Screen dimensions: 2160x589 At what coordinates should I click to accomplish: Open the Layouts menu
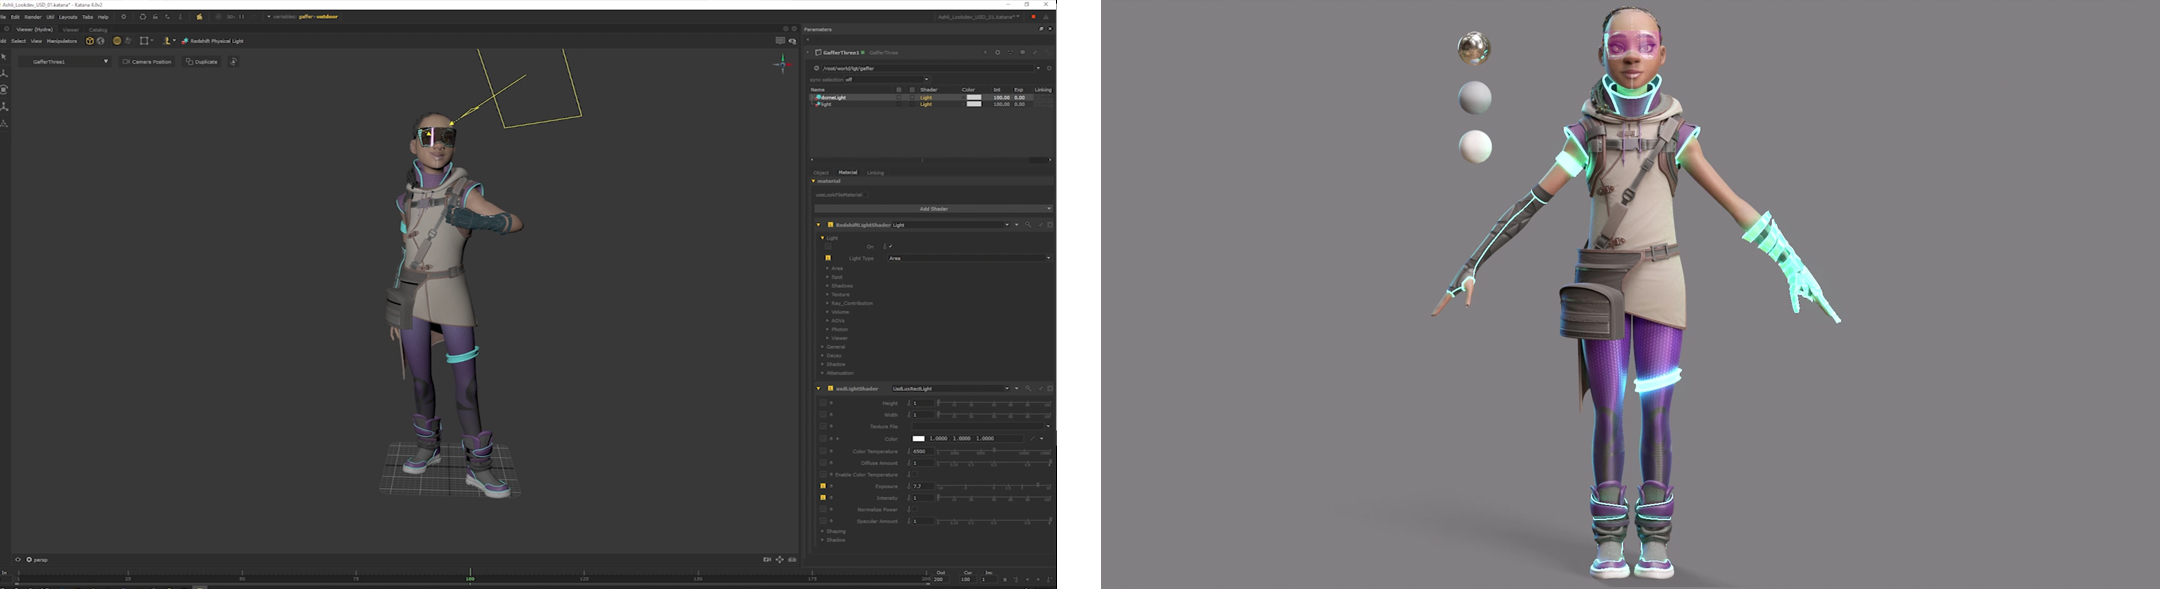pyautogui.click(x=68, y=17)
